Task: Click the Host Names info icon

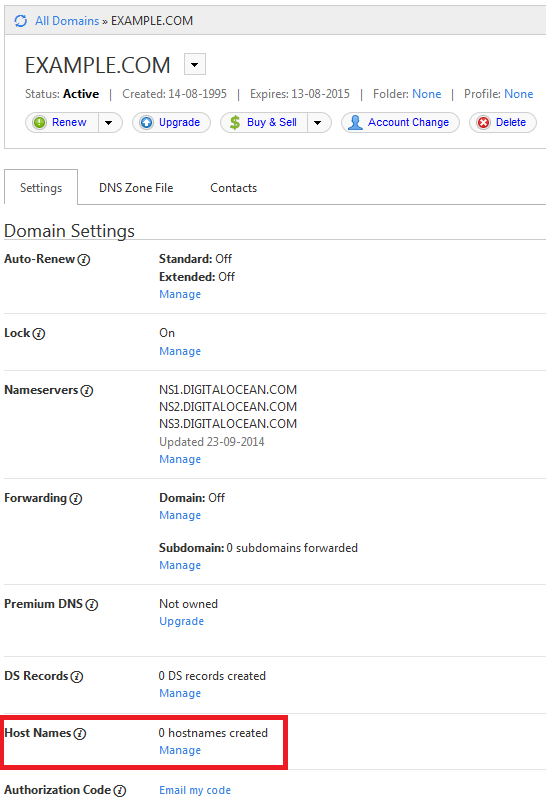Action: [x=80, y=733]
